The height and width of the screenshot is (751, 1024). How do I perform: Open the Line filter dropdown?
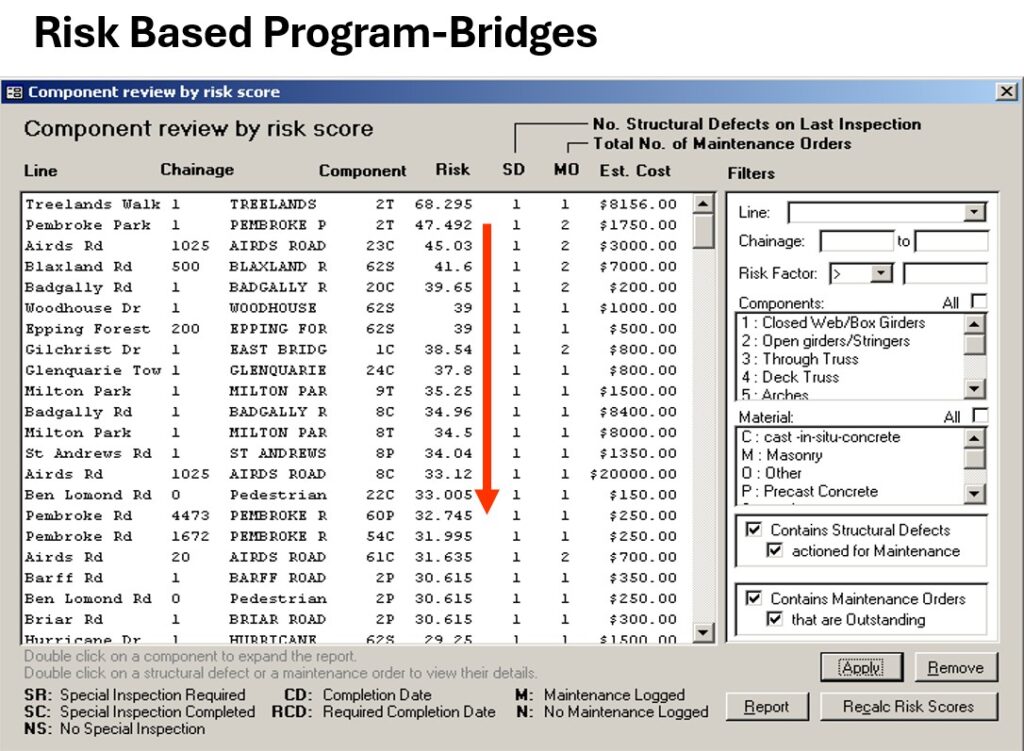click(x=974, y=212)
